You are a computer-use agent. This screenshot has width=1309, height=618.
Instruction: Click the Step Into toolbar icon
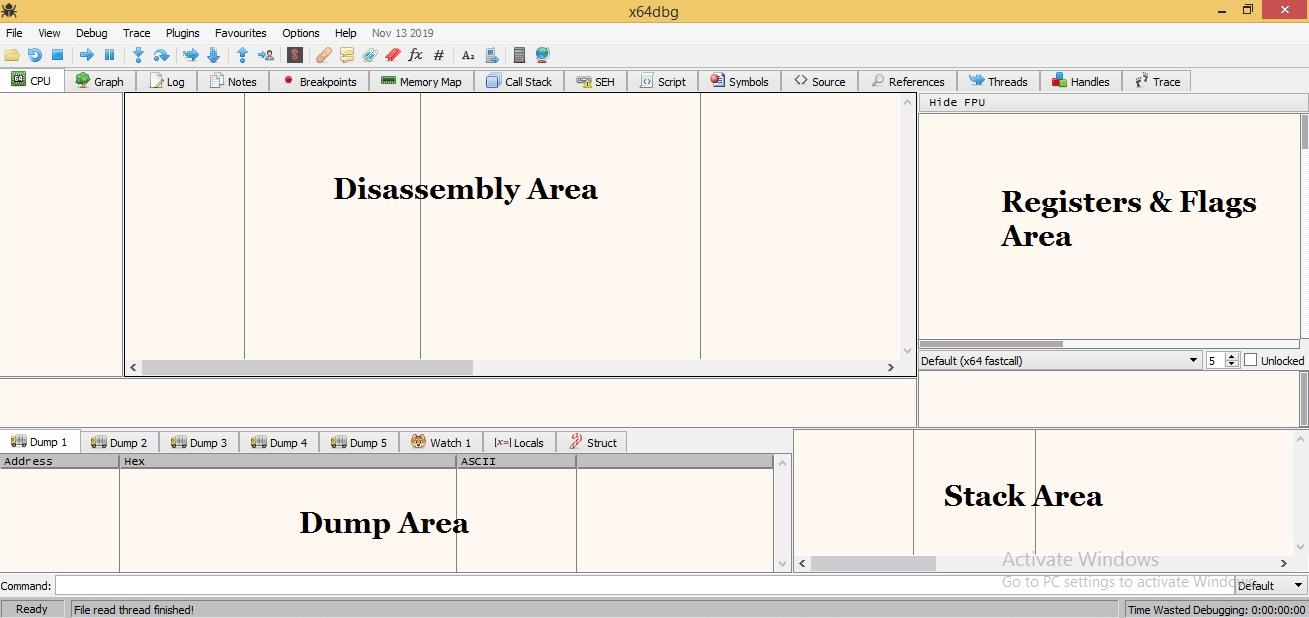click(x=138, y=55)
